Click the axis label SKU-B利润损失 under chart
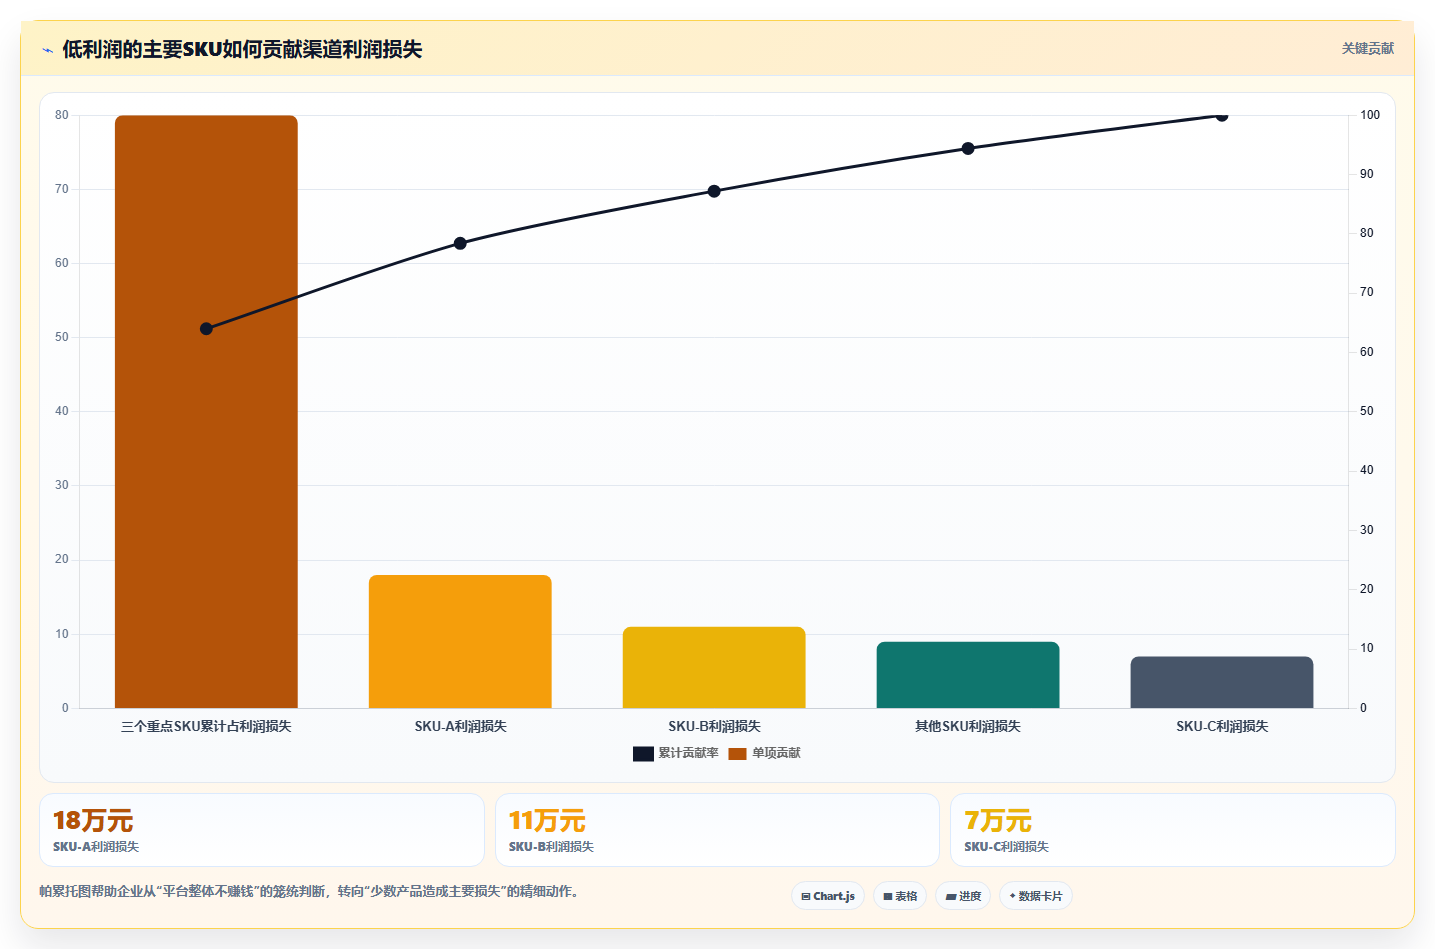Image resolution: width=1435 pixels, height=949 pixels. click(x=714, y=726)
